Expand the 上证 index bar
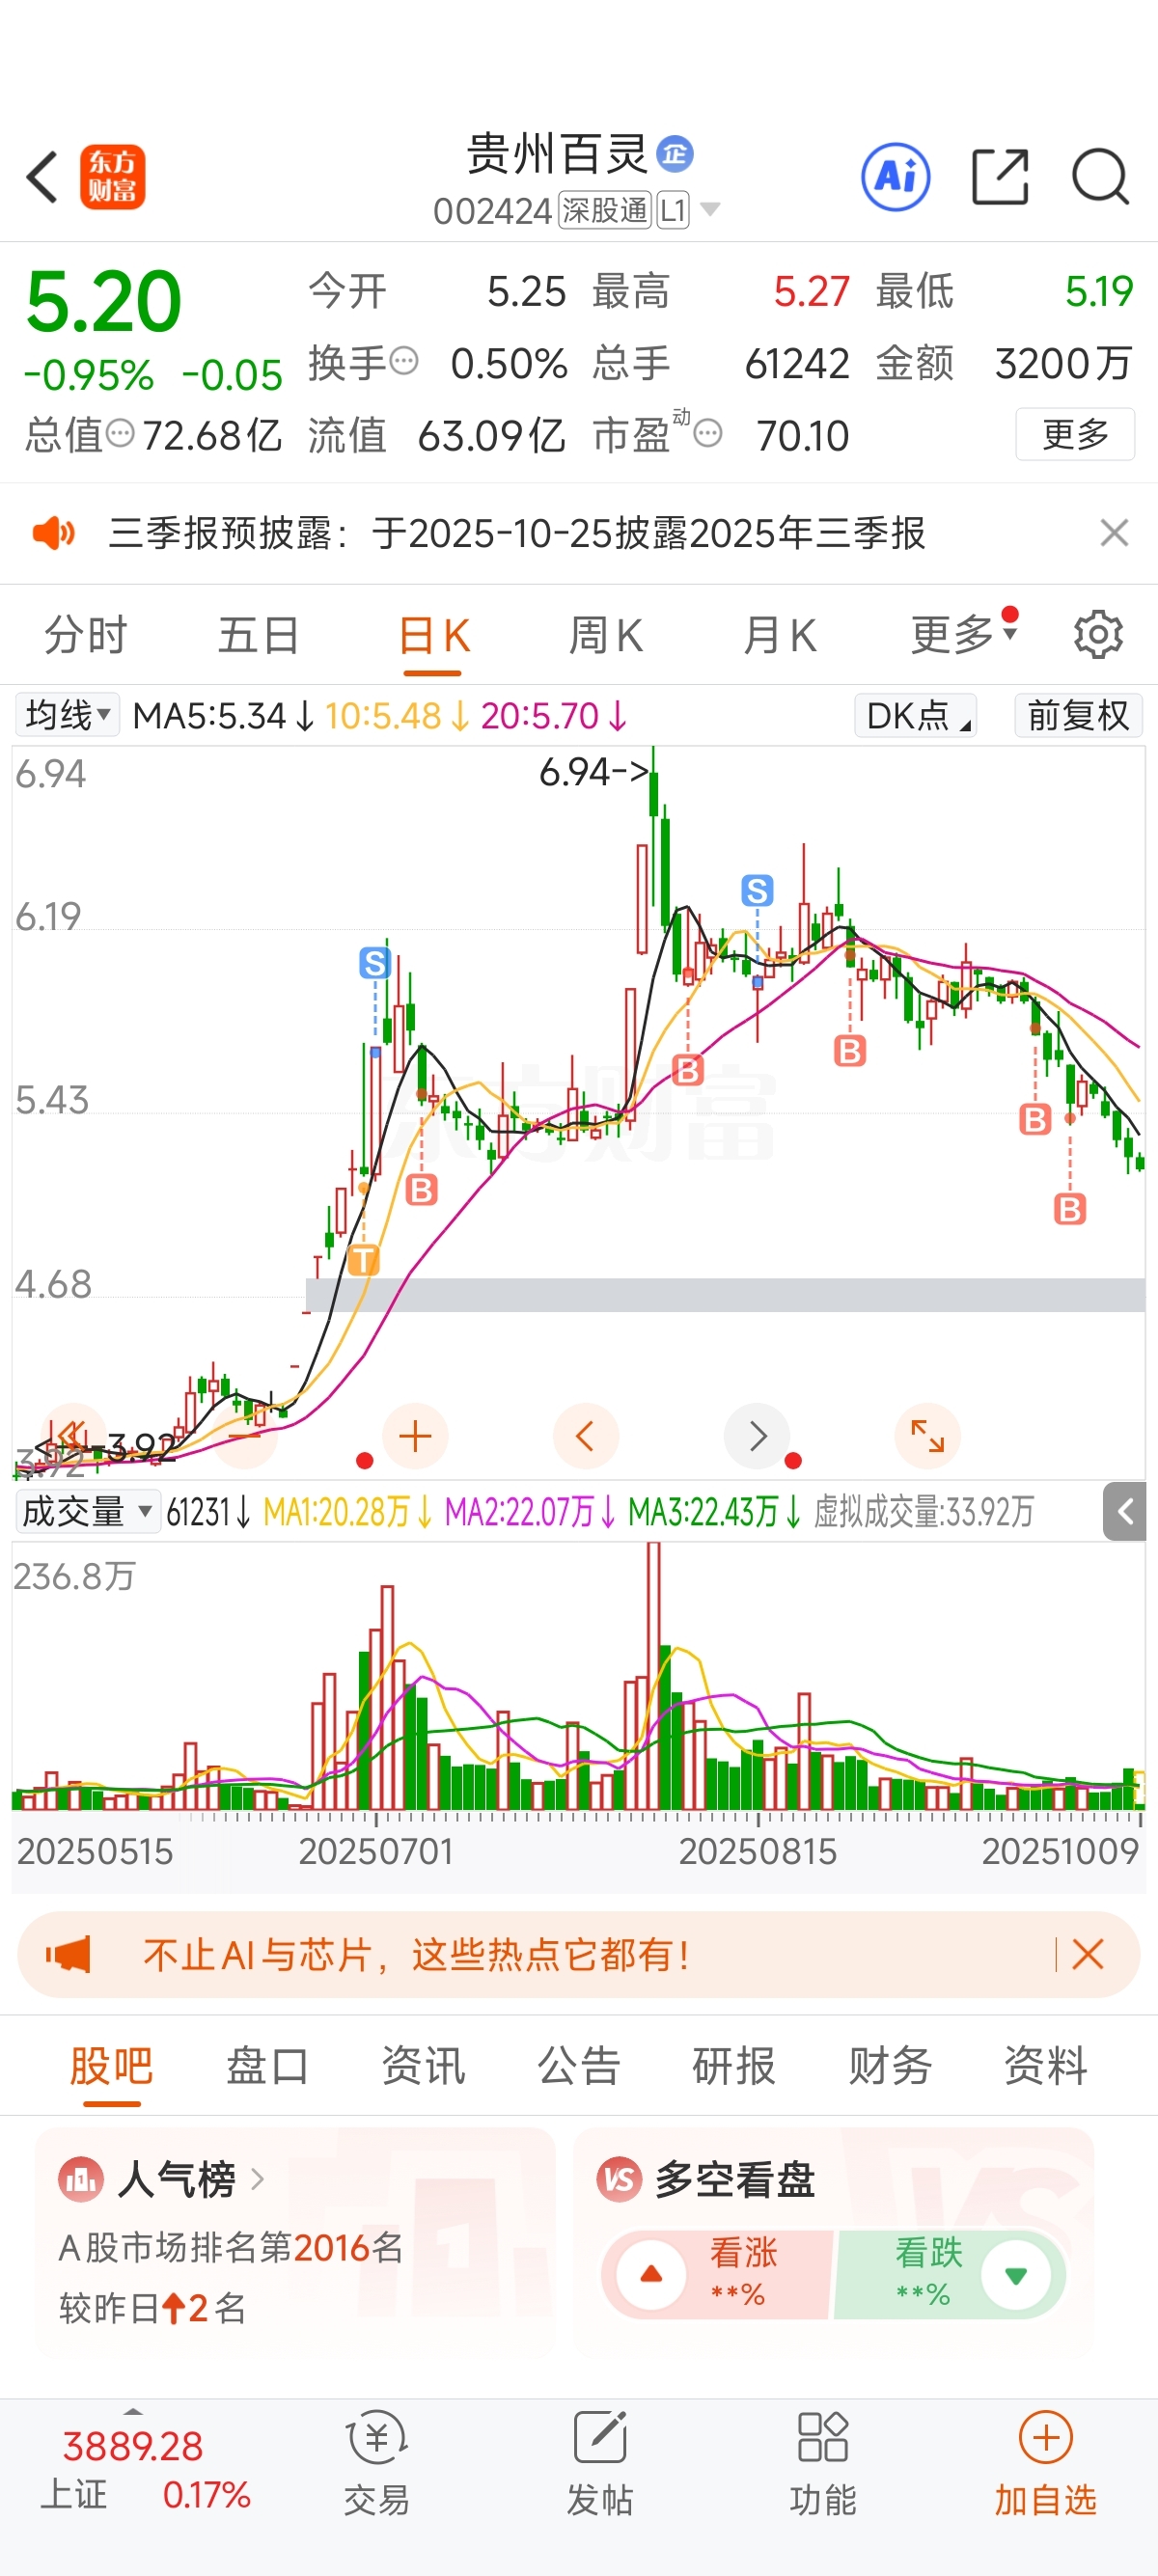Screen dimensions: 1158x2576 click(x=133, y=2412)
